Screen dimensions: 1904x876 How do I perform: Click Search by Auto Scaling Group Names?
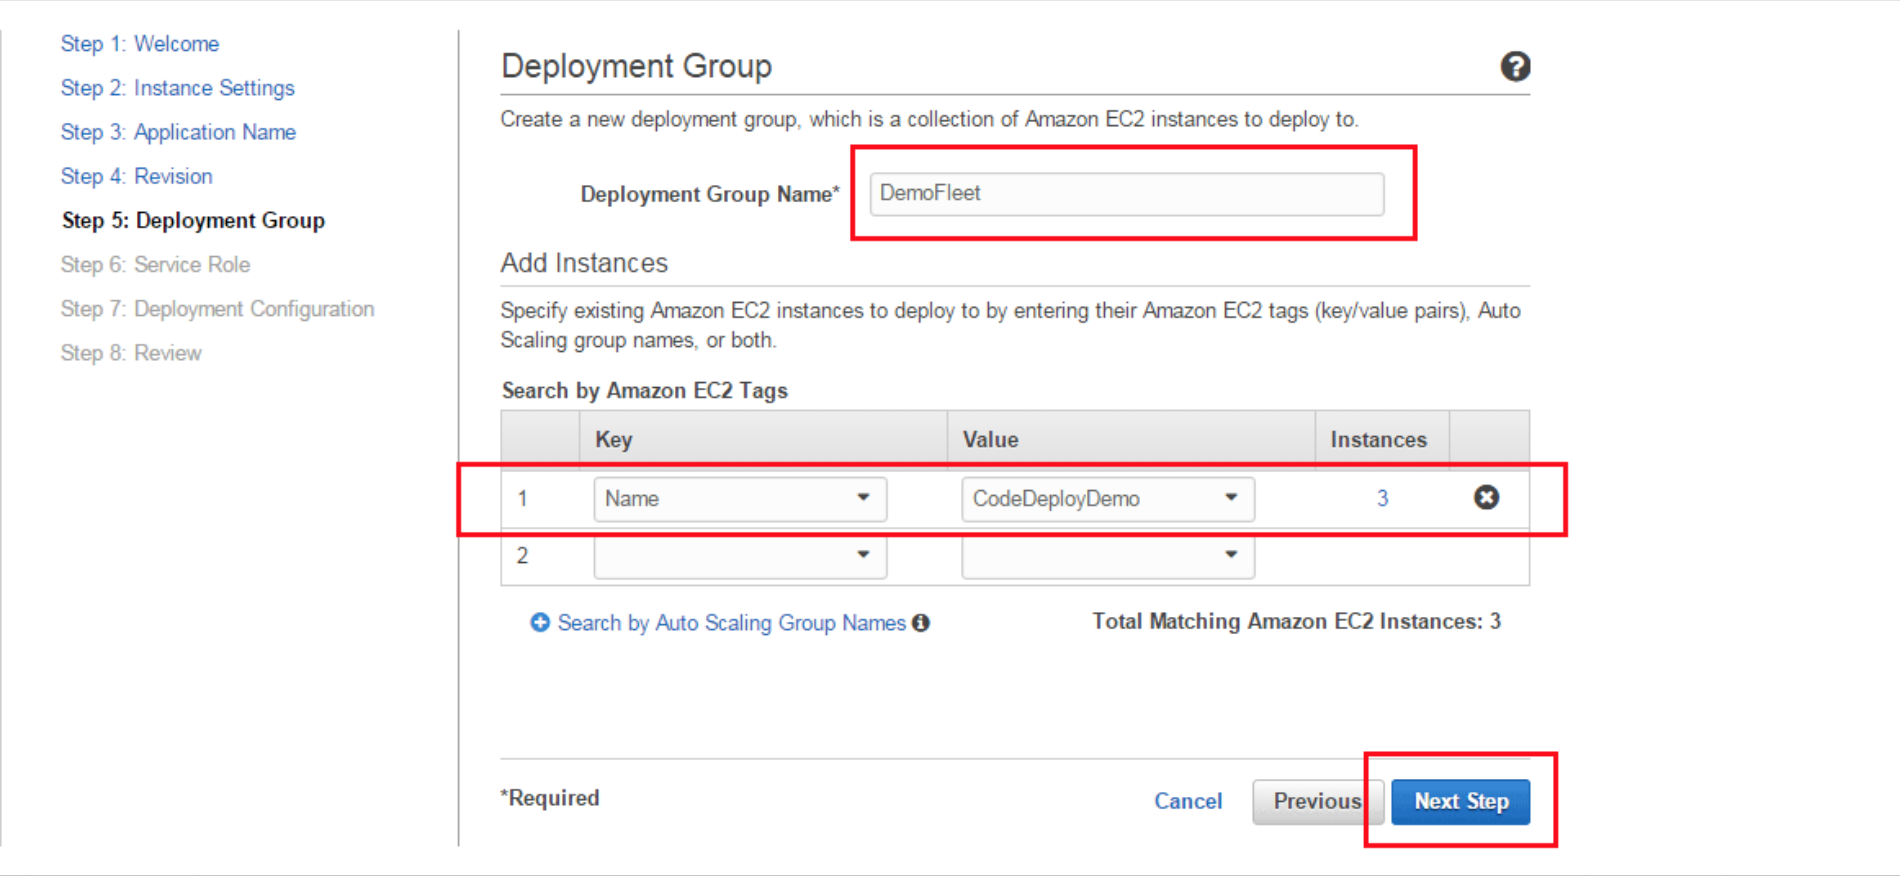pos(731,623)
